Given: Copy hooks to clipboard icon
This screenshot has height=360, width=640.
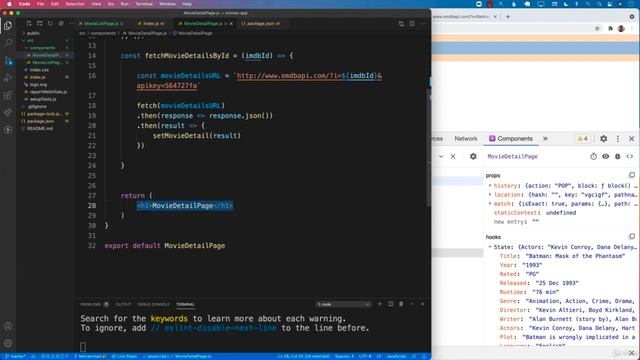Looking at the screenshot, I should coord(632,236).
